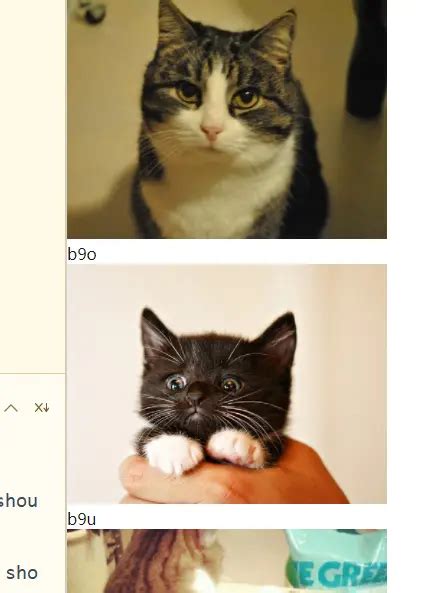The height and width of the screenshot is (593, 443).
Task: Click the b9u caption label
Action: [x=82, y=519]
